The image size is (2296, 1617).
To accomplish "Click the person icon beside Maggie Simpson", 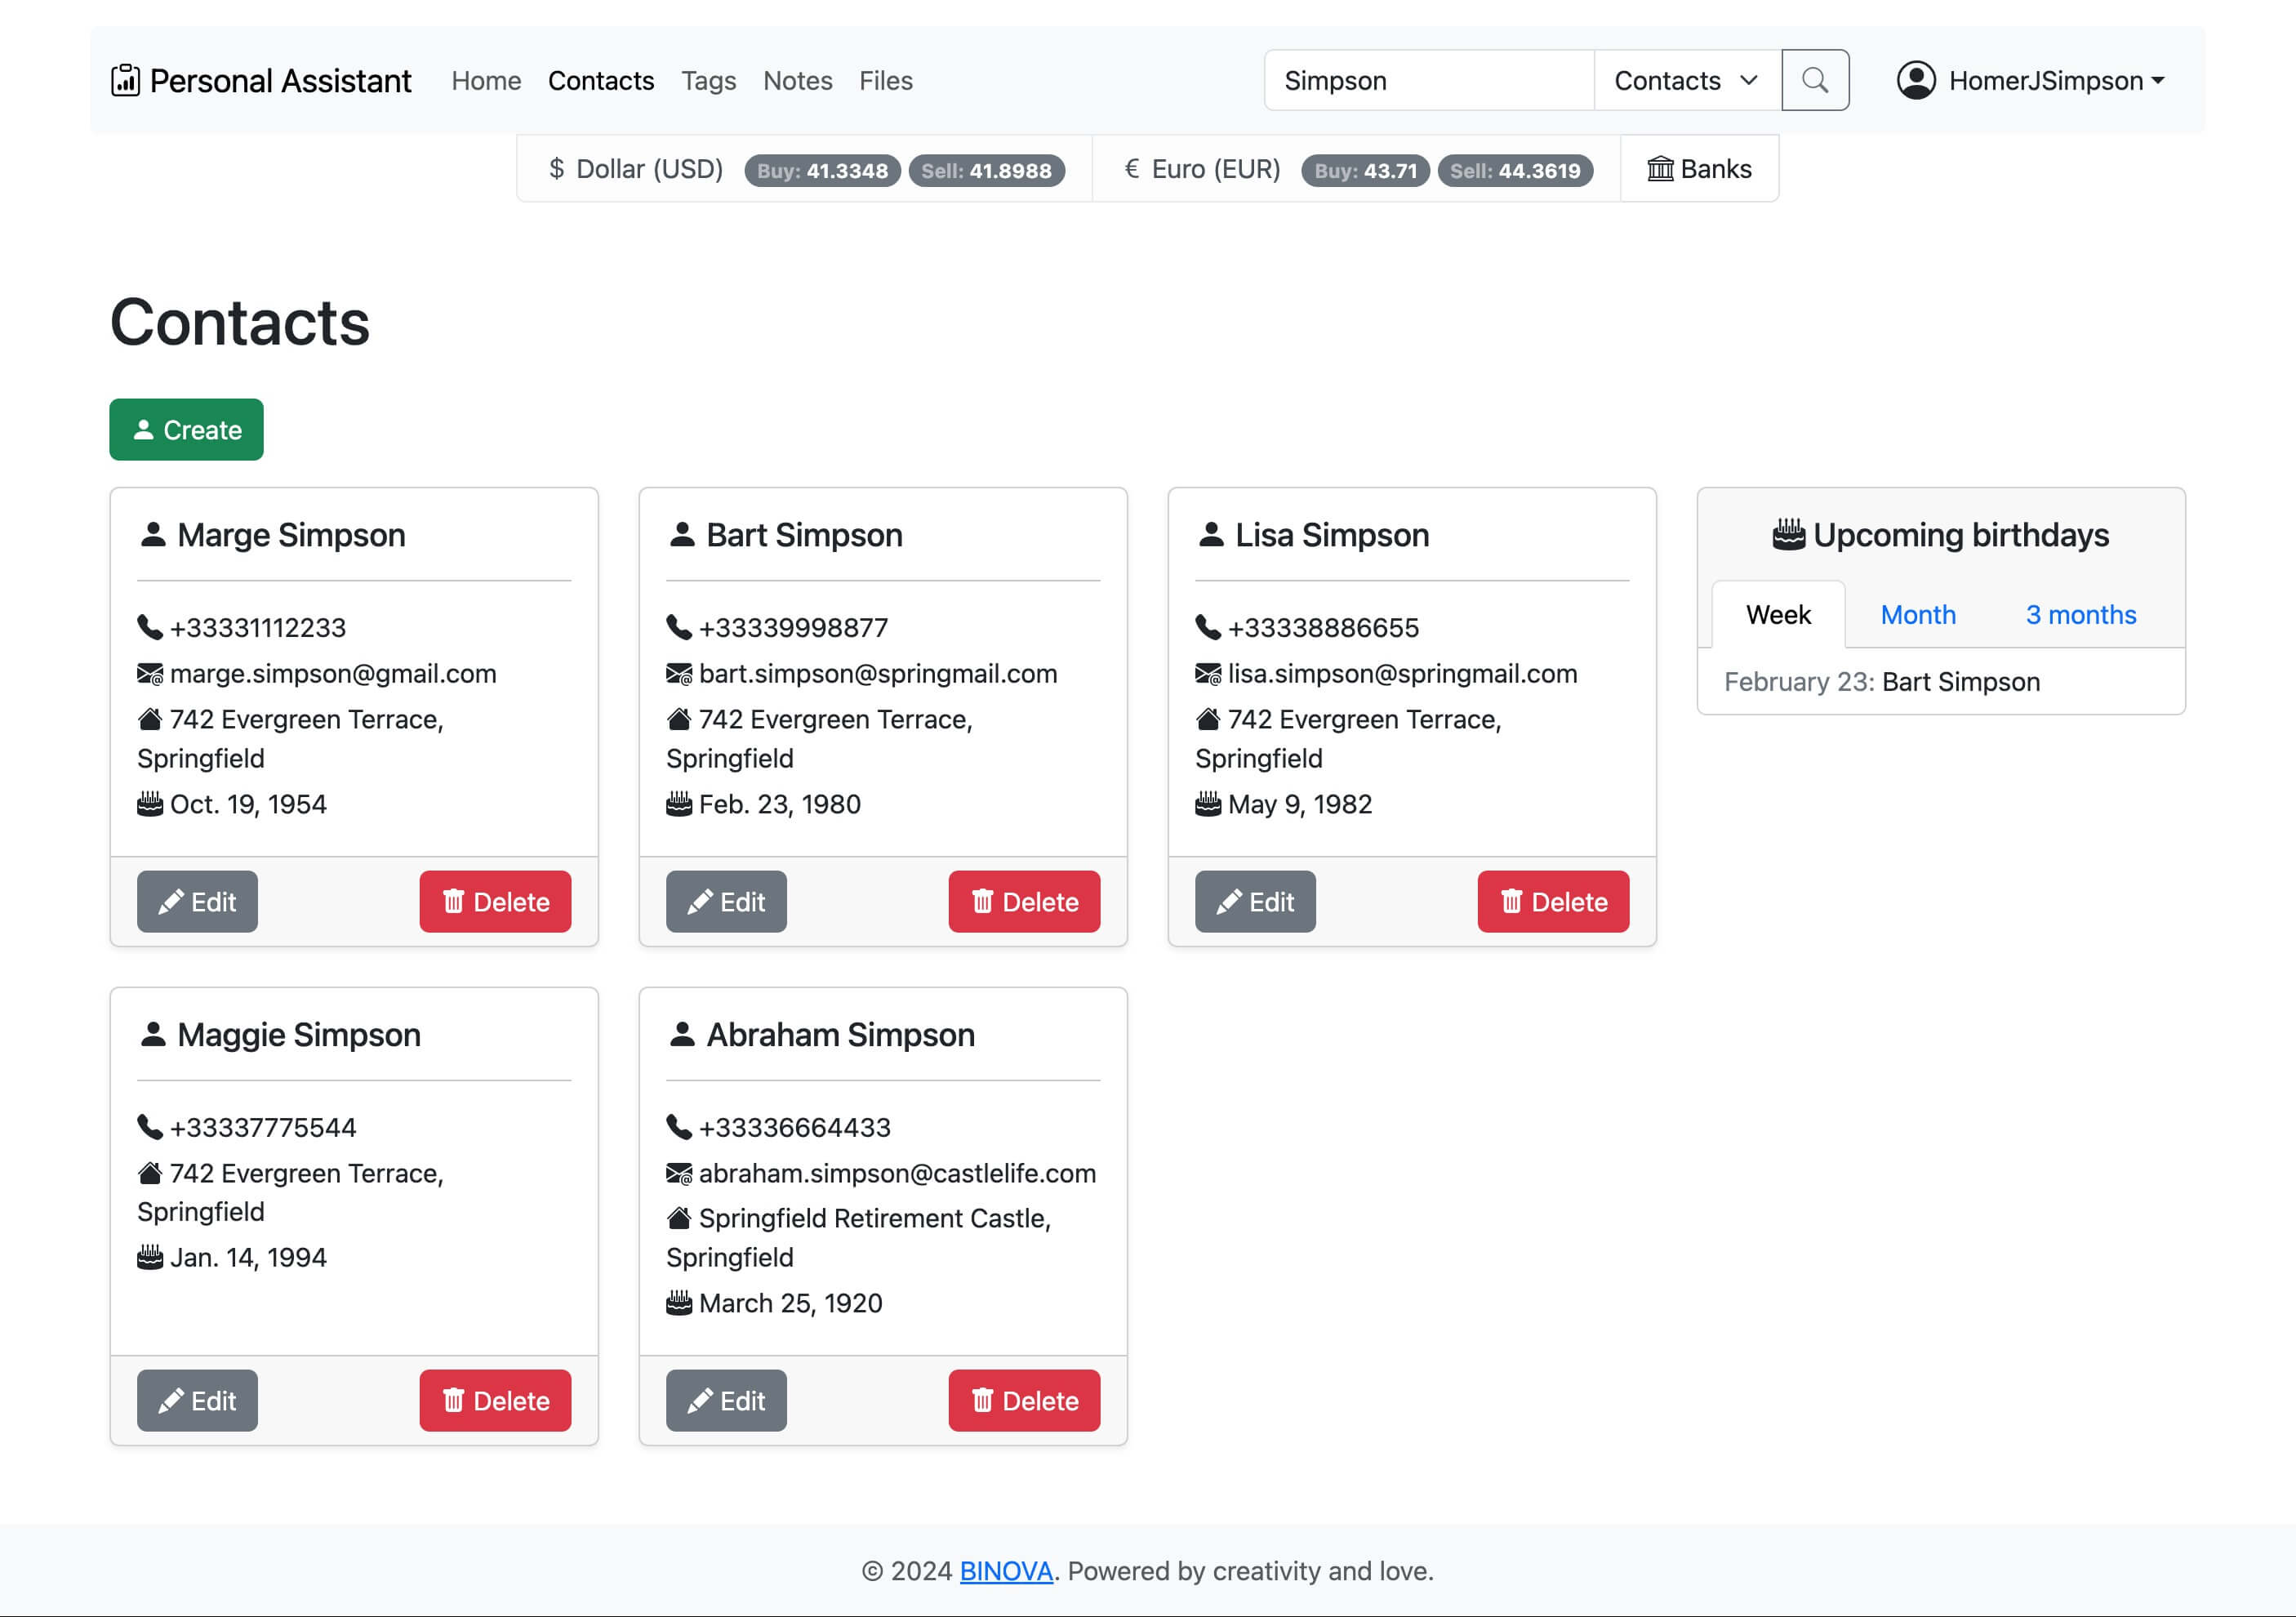I will pyautogui.click(x=153, y=1033).
